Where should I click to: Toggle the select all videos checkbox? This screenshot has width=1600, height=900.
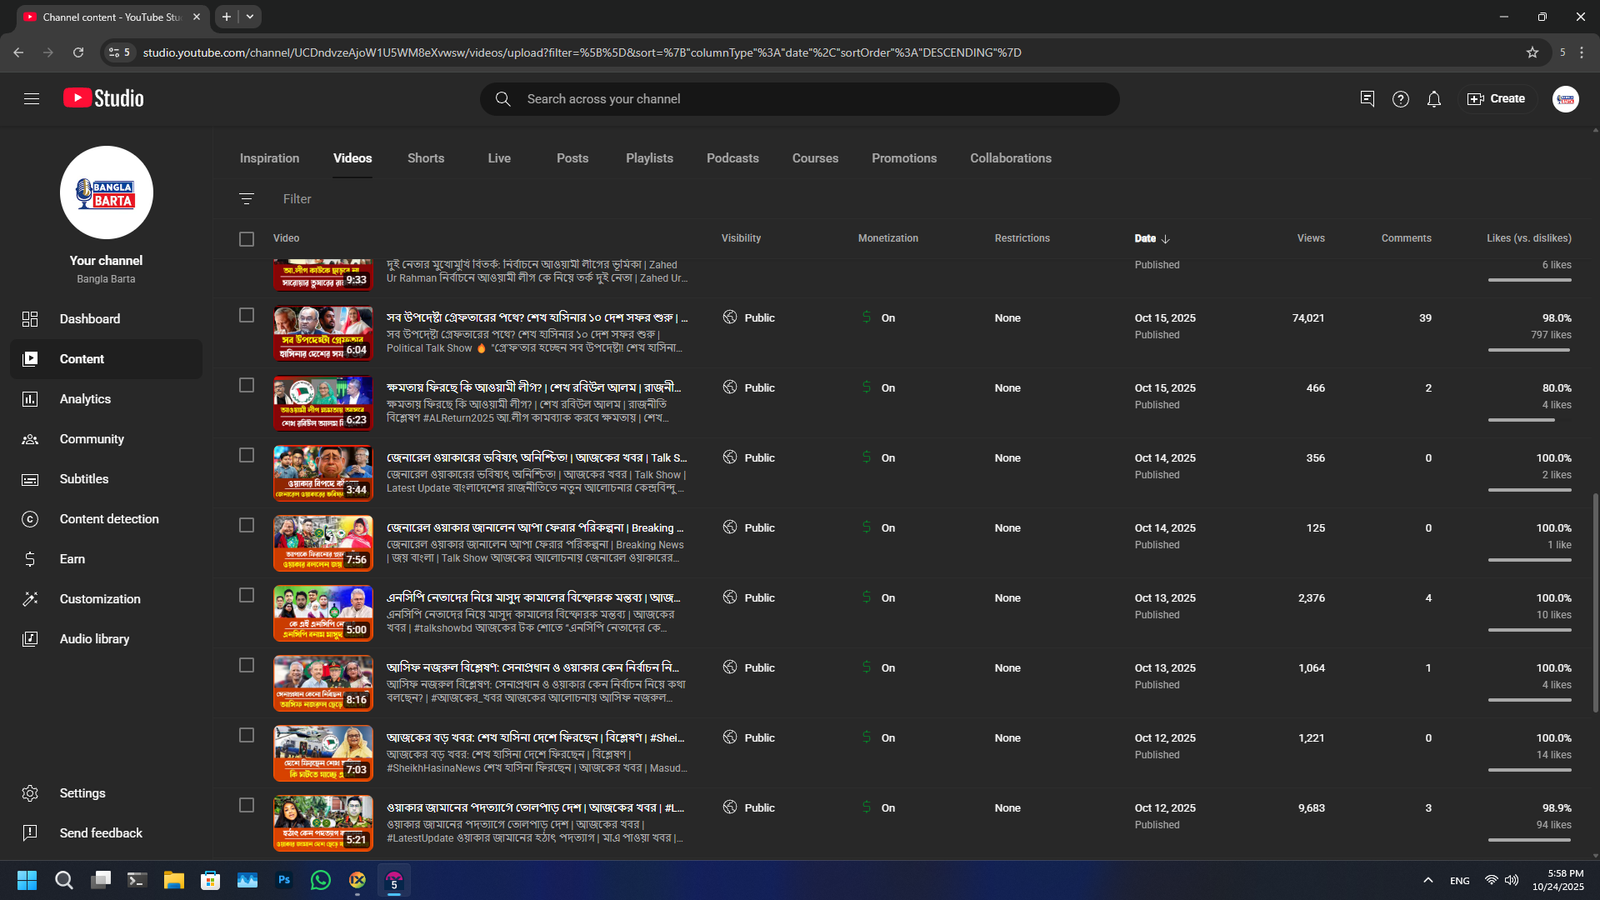247,239
